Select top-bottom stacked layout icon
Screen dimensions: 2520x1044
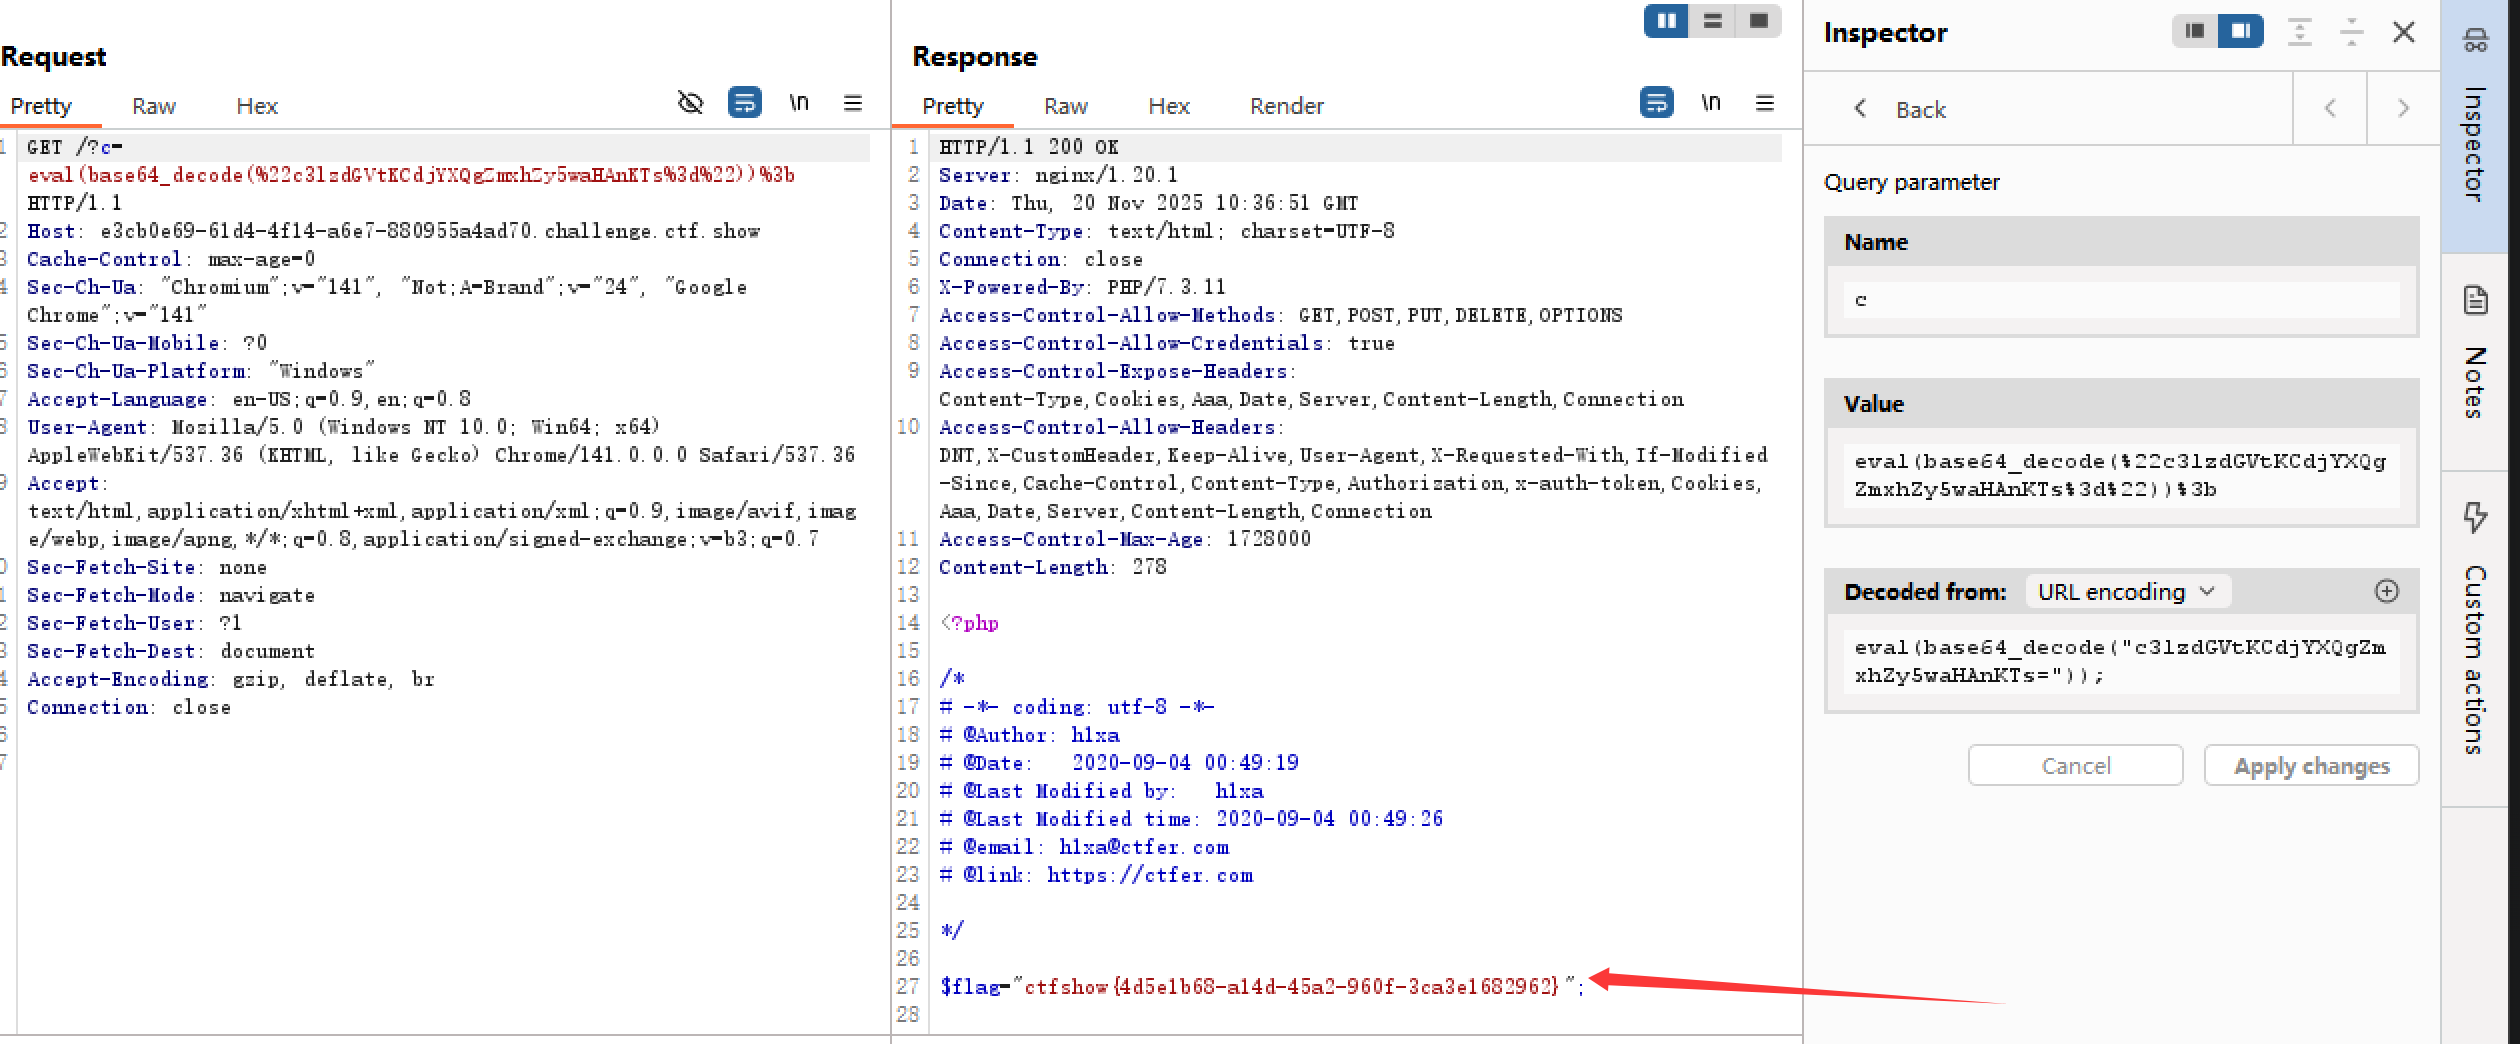(1712, 21)
